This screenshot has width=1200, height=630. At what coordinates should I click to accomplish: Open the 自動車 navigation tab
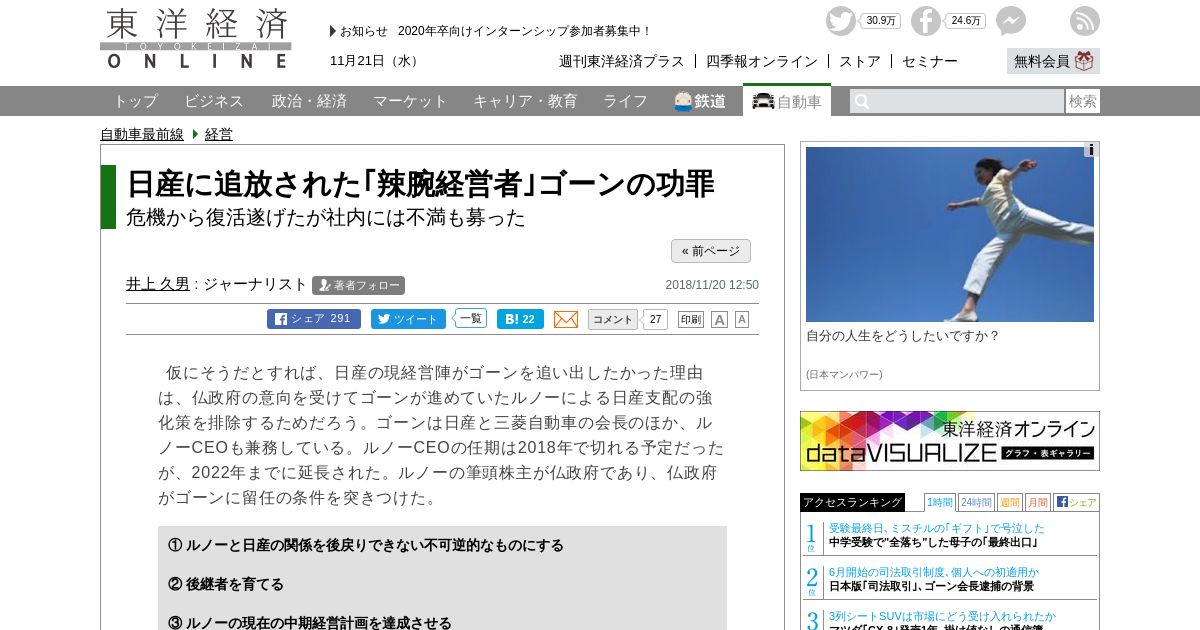coord(787,101)
